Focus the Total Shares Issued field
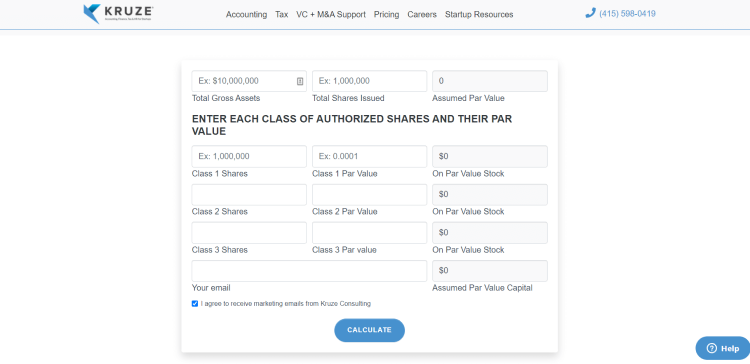The width and height of the screenshot is (750, 364). pos(369,81)
